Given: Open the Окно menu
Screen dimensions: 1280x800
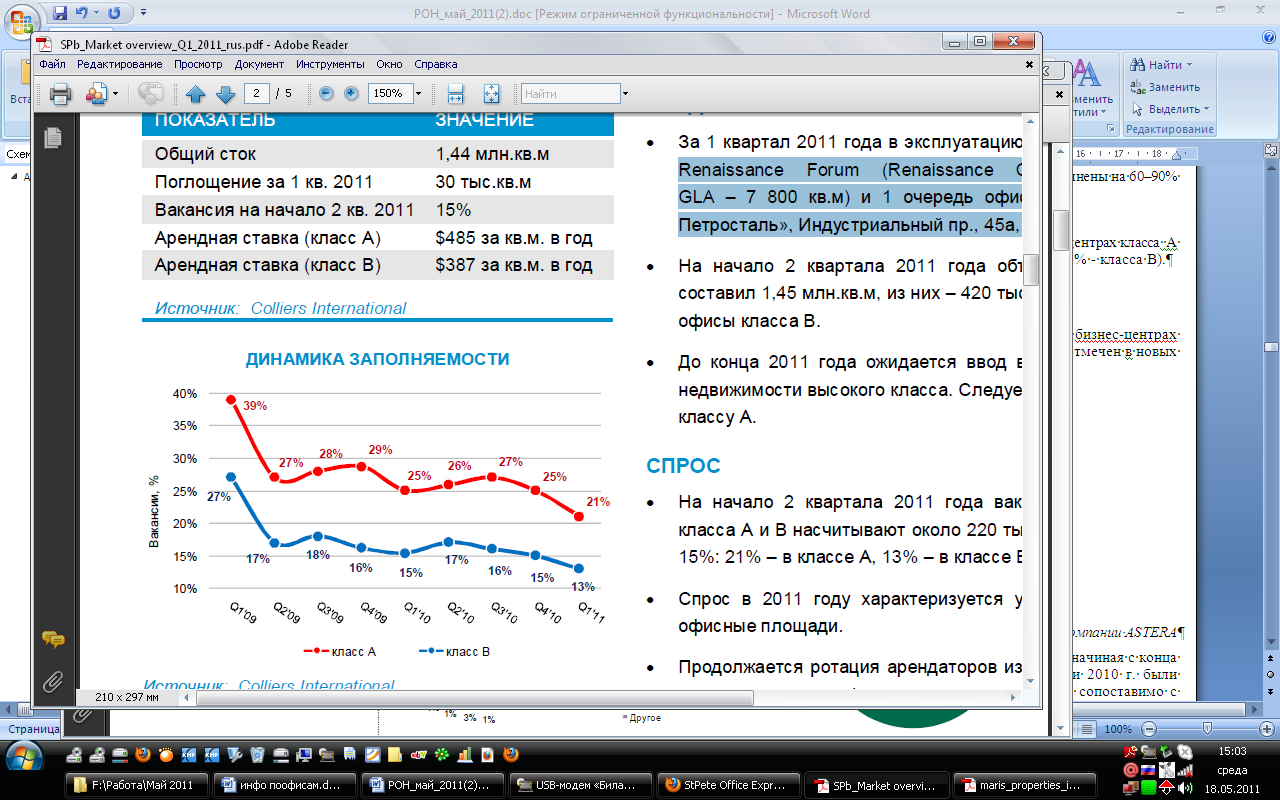Looking at the screenshot, I should click(390, 64).
